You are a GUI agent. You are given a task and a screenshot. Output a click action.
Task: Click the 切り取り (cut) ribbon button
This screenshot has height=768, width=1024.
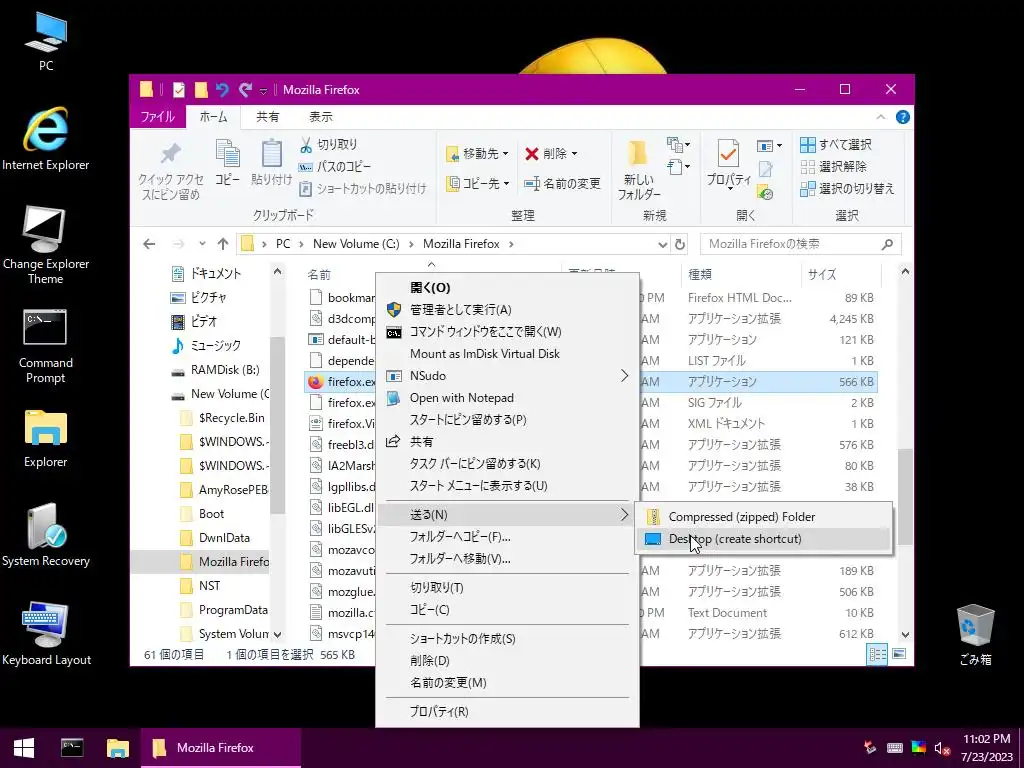click(x=328, y=144)
